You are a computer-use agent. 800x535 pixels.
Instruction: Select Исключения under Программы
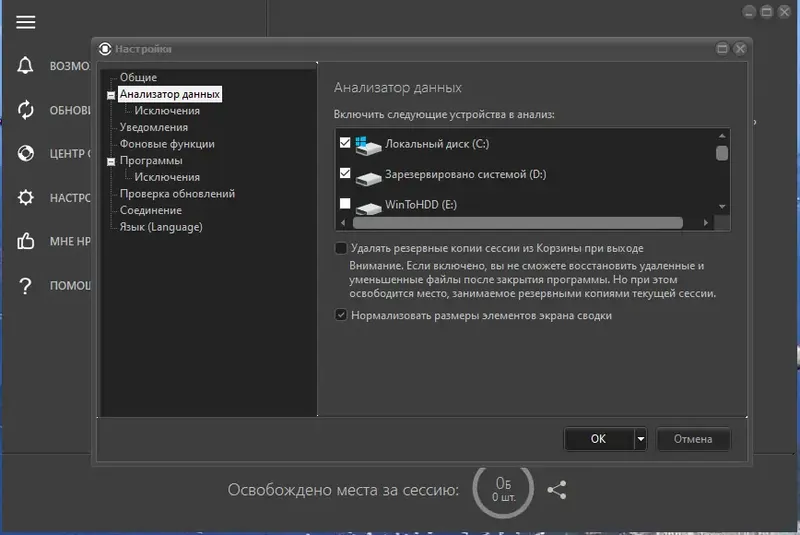(167, 177)
